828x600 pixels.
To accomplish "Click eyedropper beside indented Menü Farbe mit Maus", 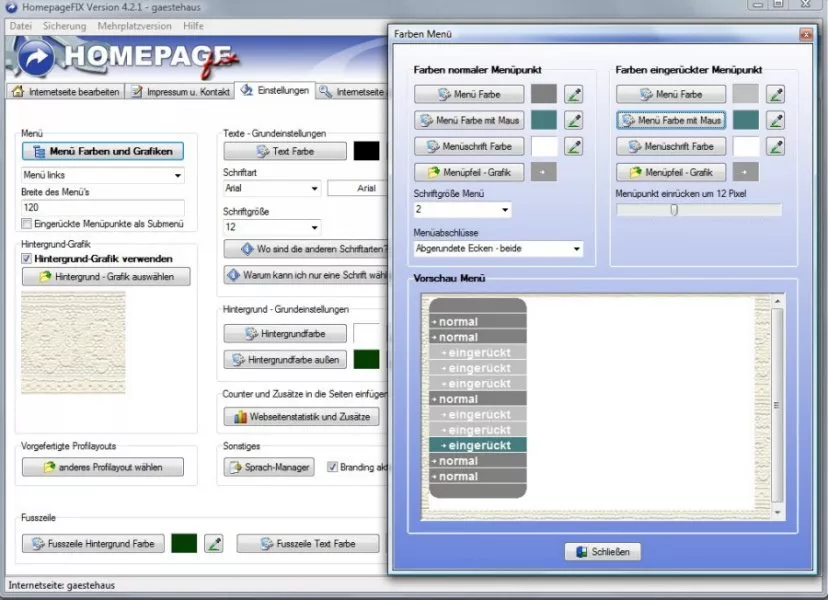I will tap(775, 121).
